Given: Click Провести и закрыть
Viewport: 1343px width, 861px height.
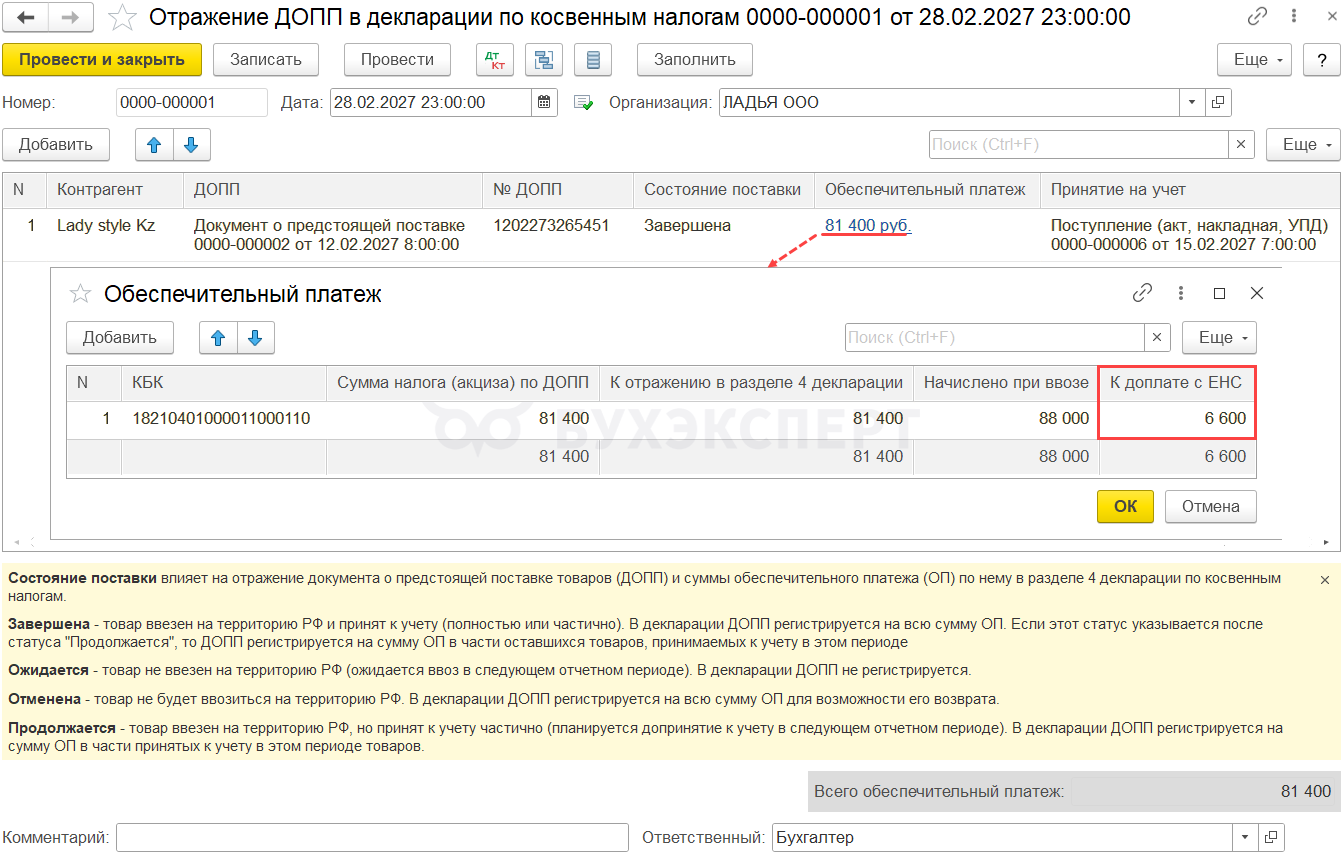Looking at the screenshot, I should pos(102,60).
